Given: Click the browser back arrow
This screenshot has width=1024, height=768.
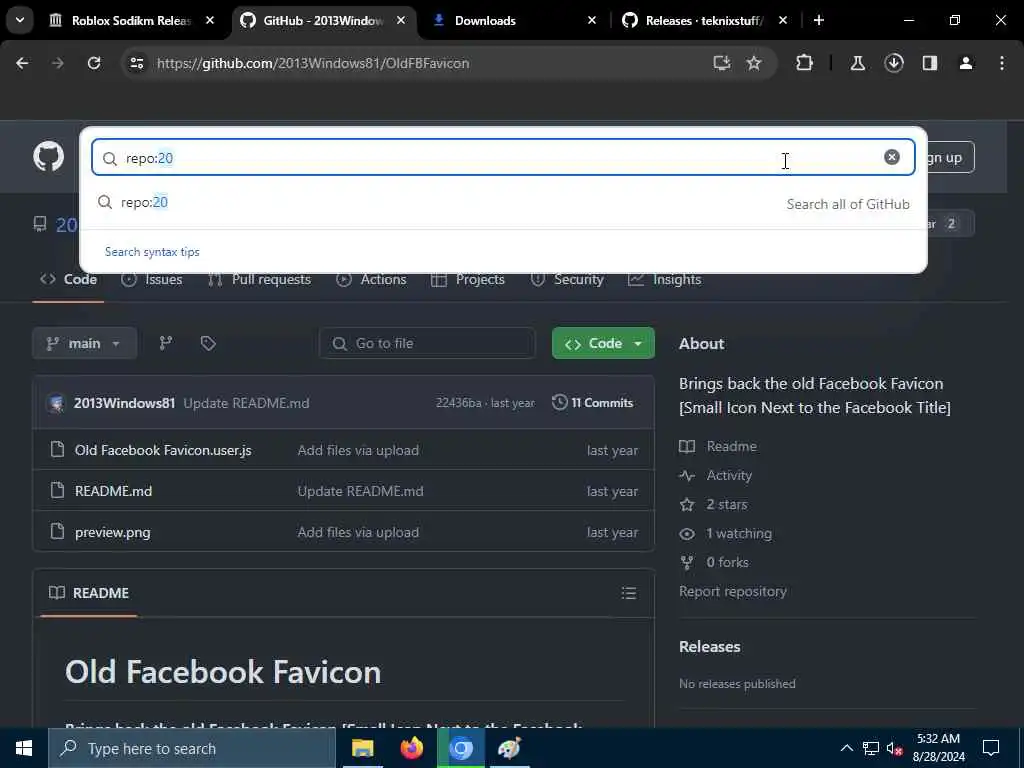Looking at the screenshot, I should (x=22, y=63).
